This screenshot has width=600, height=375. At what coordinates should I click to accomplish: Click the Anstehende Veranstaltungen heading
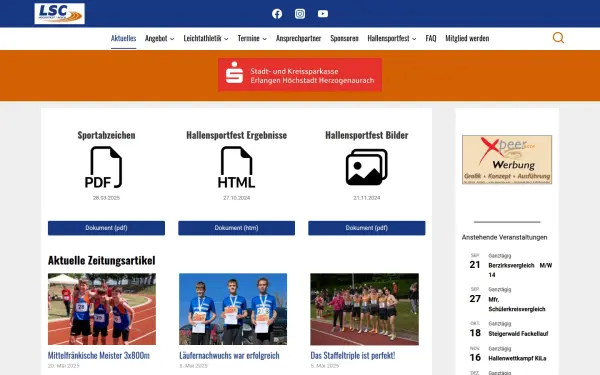pyautogui.click(x=504, y=237)
